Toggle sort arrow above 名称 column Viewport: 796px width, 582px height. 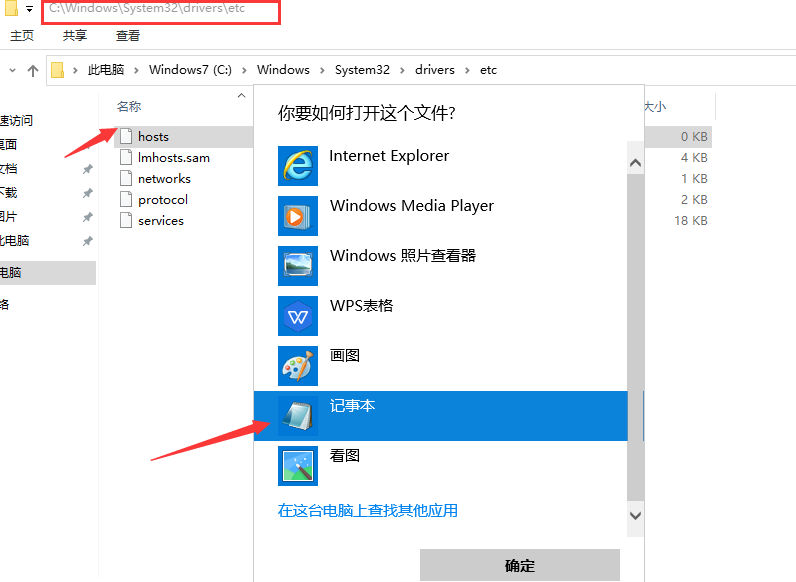pos(242,95)
